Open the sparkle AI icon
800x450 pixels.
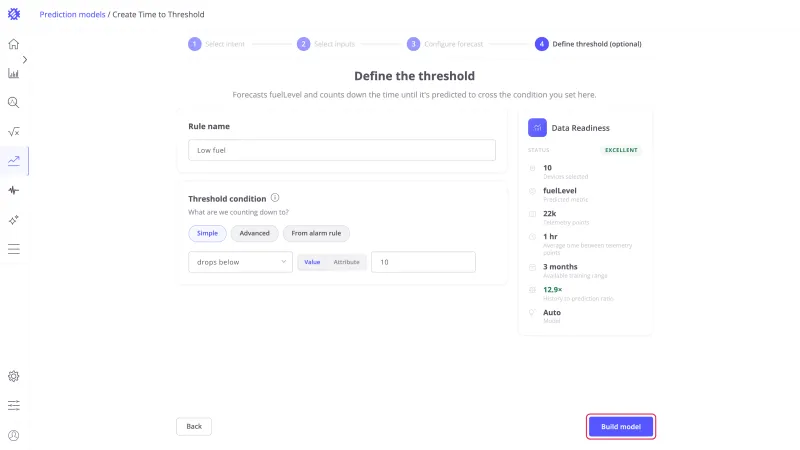pos(14,220)
